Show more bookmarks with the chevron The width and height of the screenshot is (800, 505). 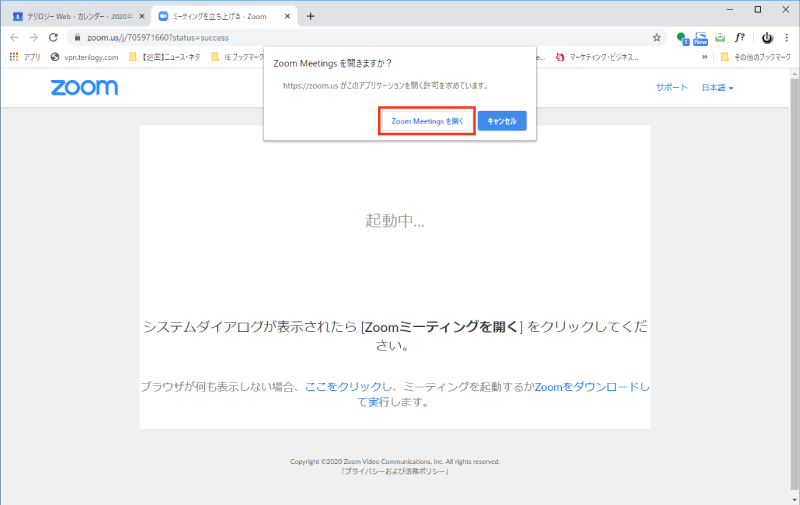[705, 57]
